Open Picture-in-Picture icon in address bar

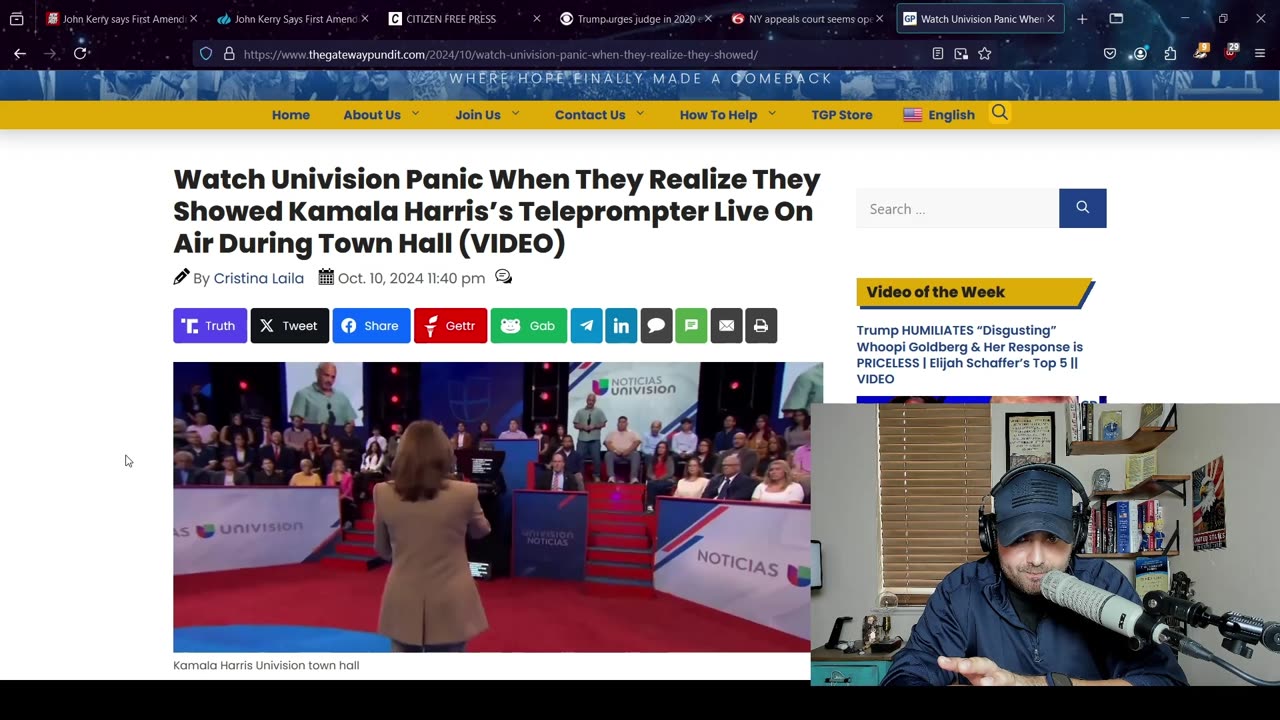coord(961,54)
